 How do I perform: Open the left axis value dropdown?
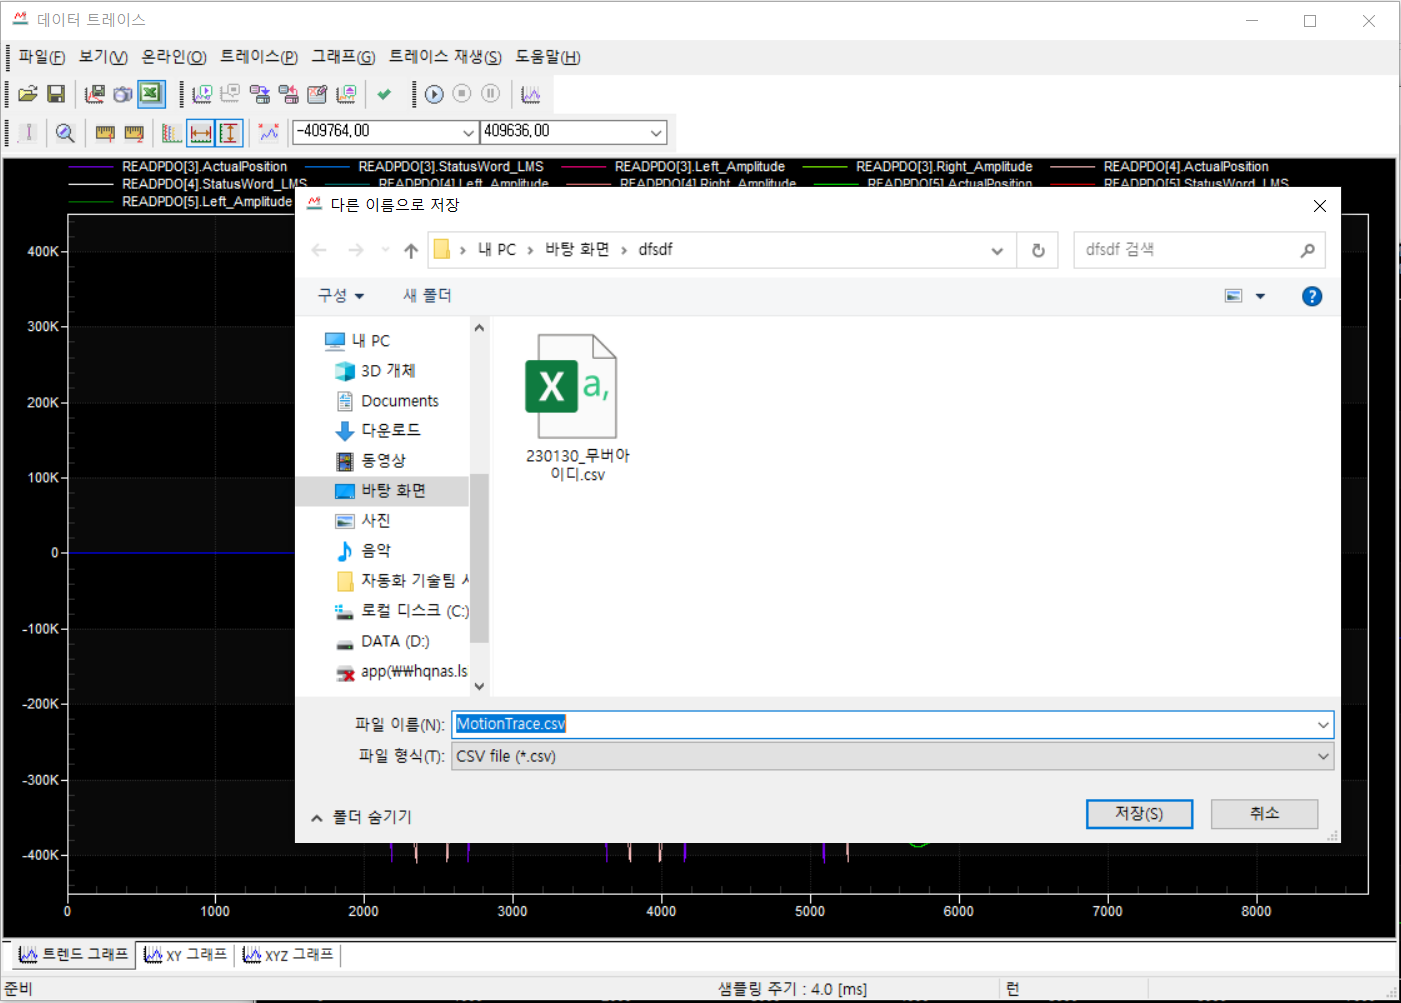[467, 132]
